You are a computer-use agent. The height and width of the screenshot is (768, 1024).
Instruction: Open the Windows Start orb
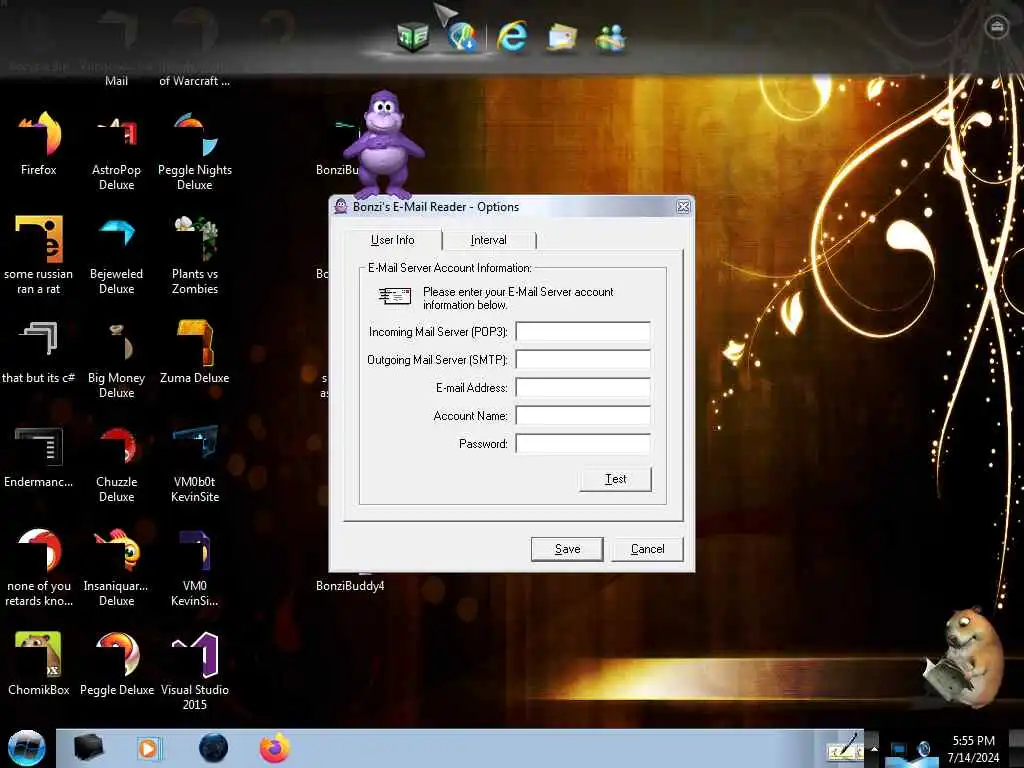click(27, 748)
